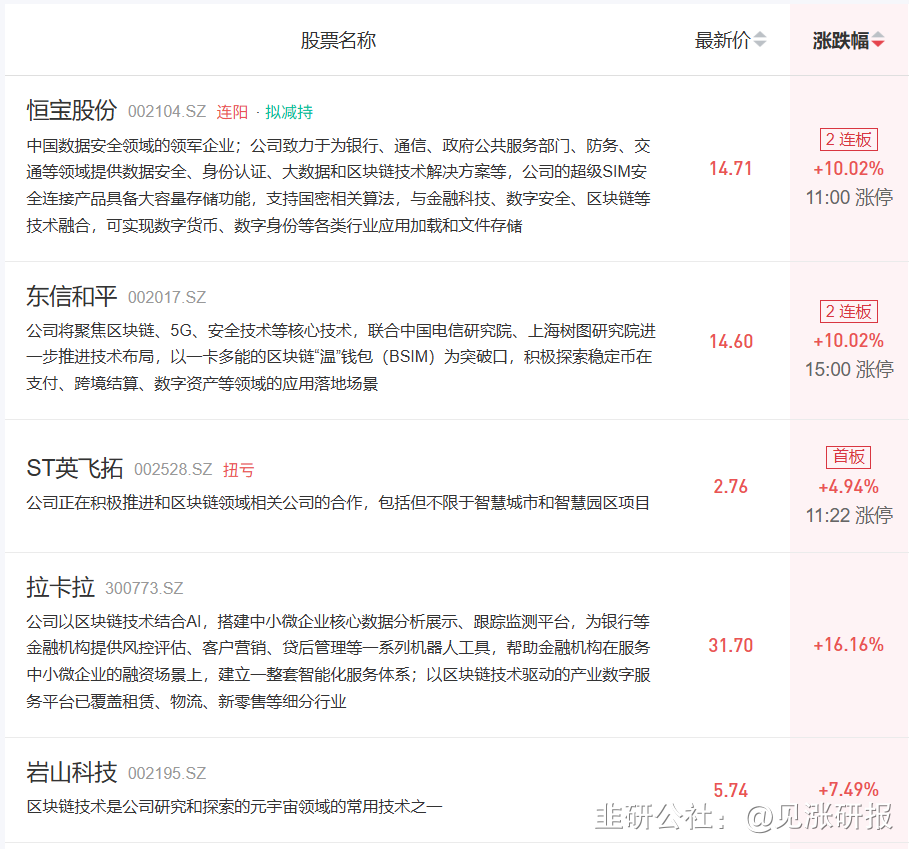Click the 2连板 badge for 恒宝股份
The height and width of the screenshot is (849, 909).
point(849,140)
